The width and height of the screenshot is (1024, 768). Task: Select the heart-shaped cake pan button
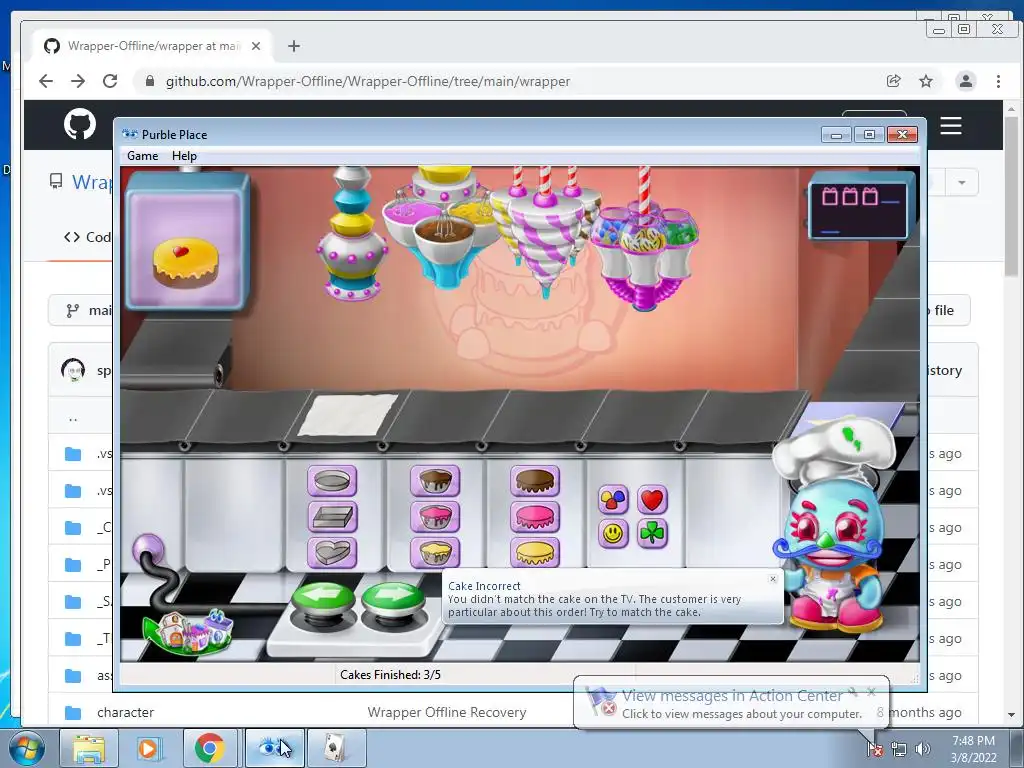[332, 553]
